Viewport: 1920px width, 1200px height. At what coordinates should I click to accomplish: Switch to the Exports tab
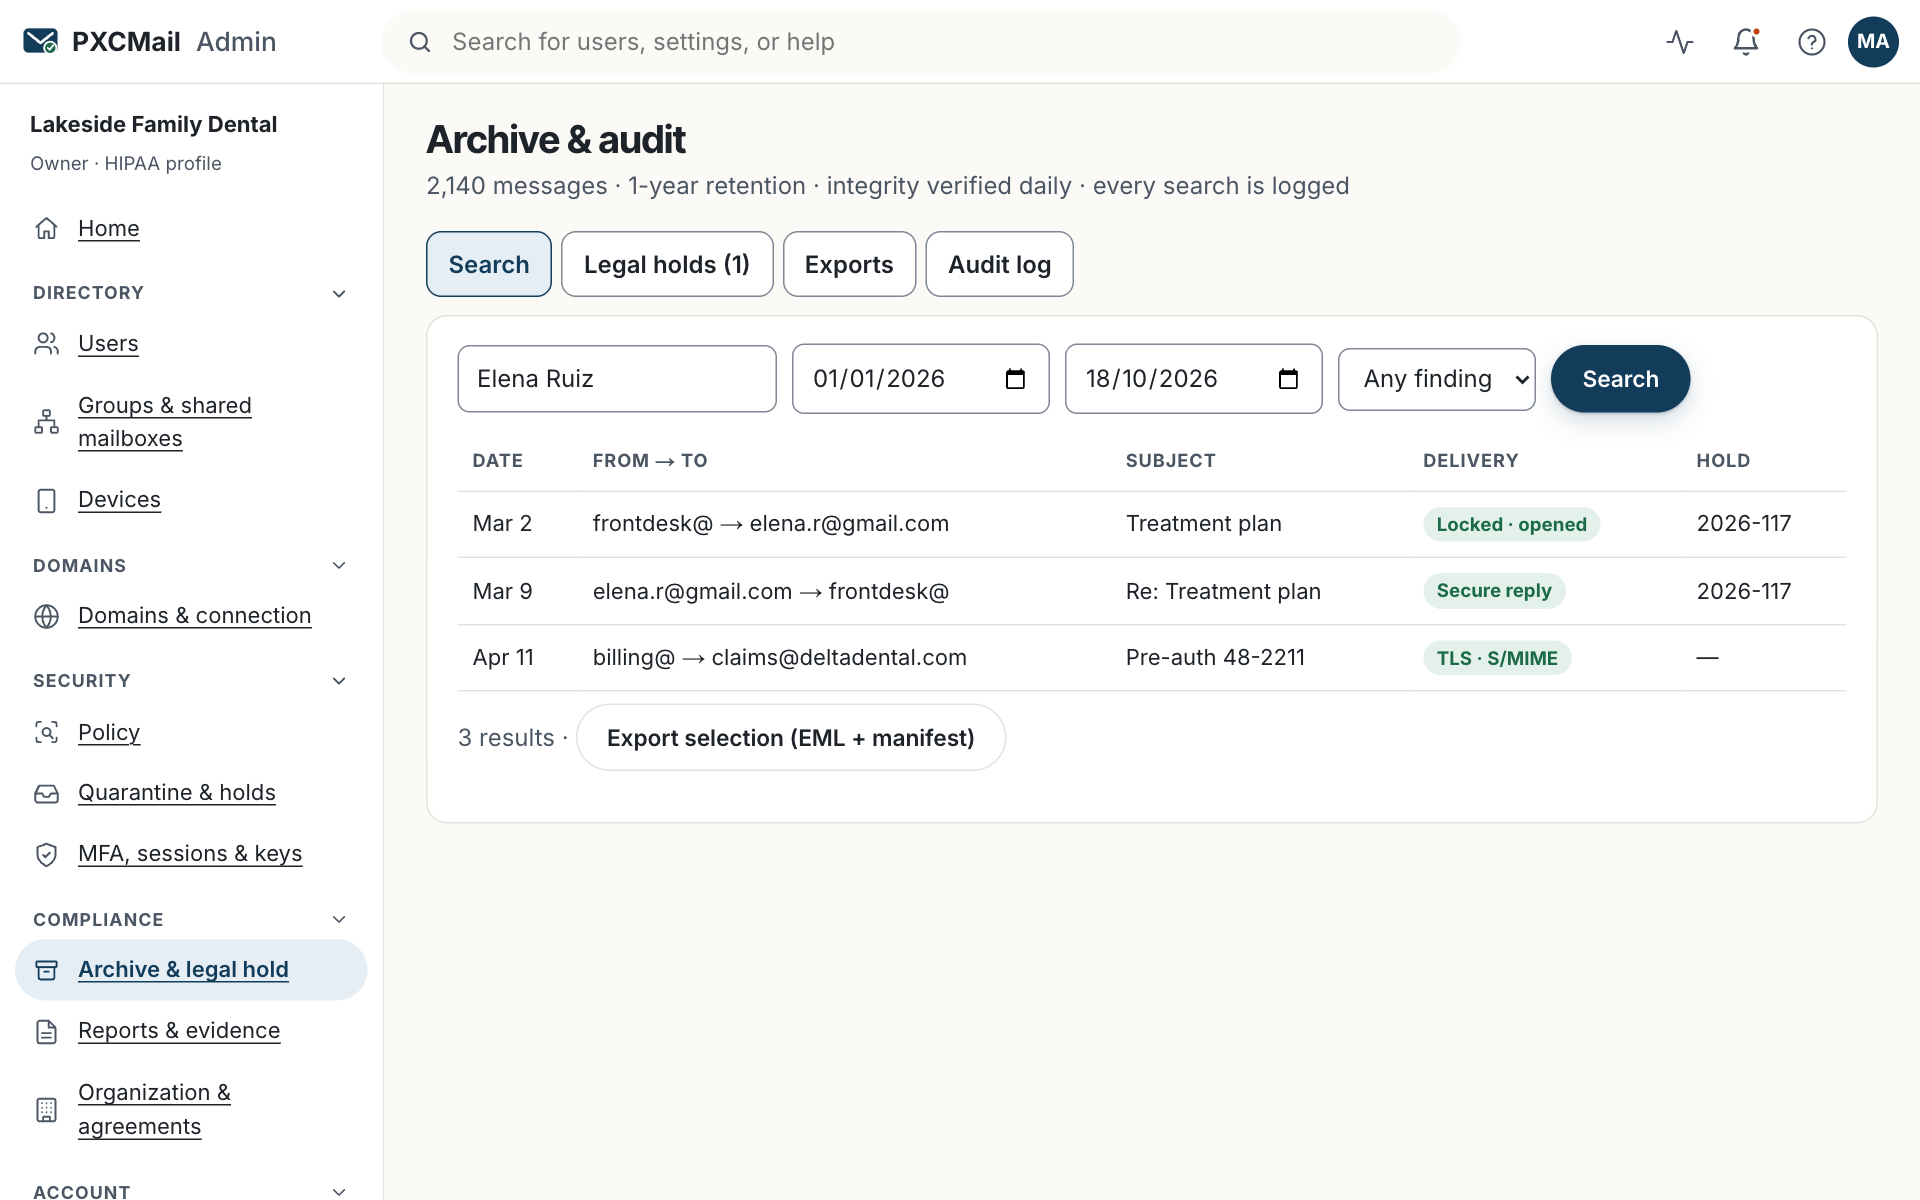(849, 264)
